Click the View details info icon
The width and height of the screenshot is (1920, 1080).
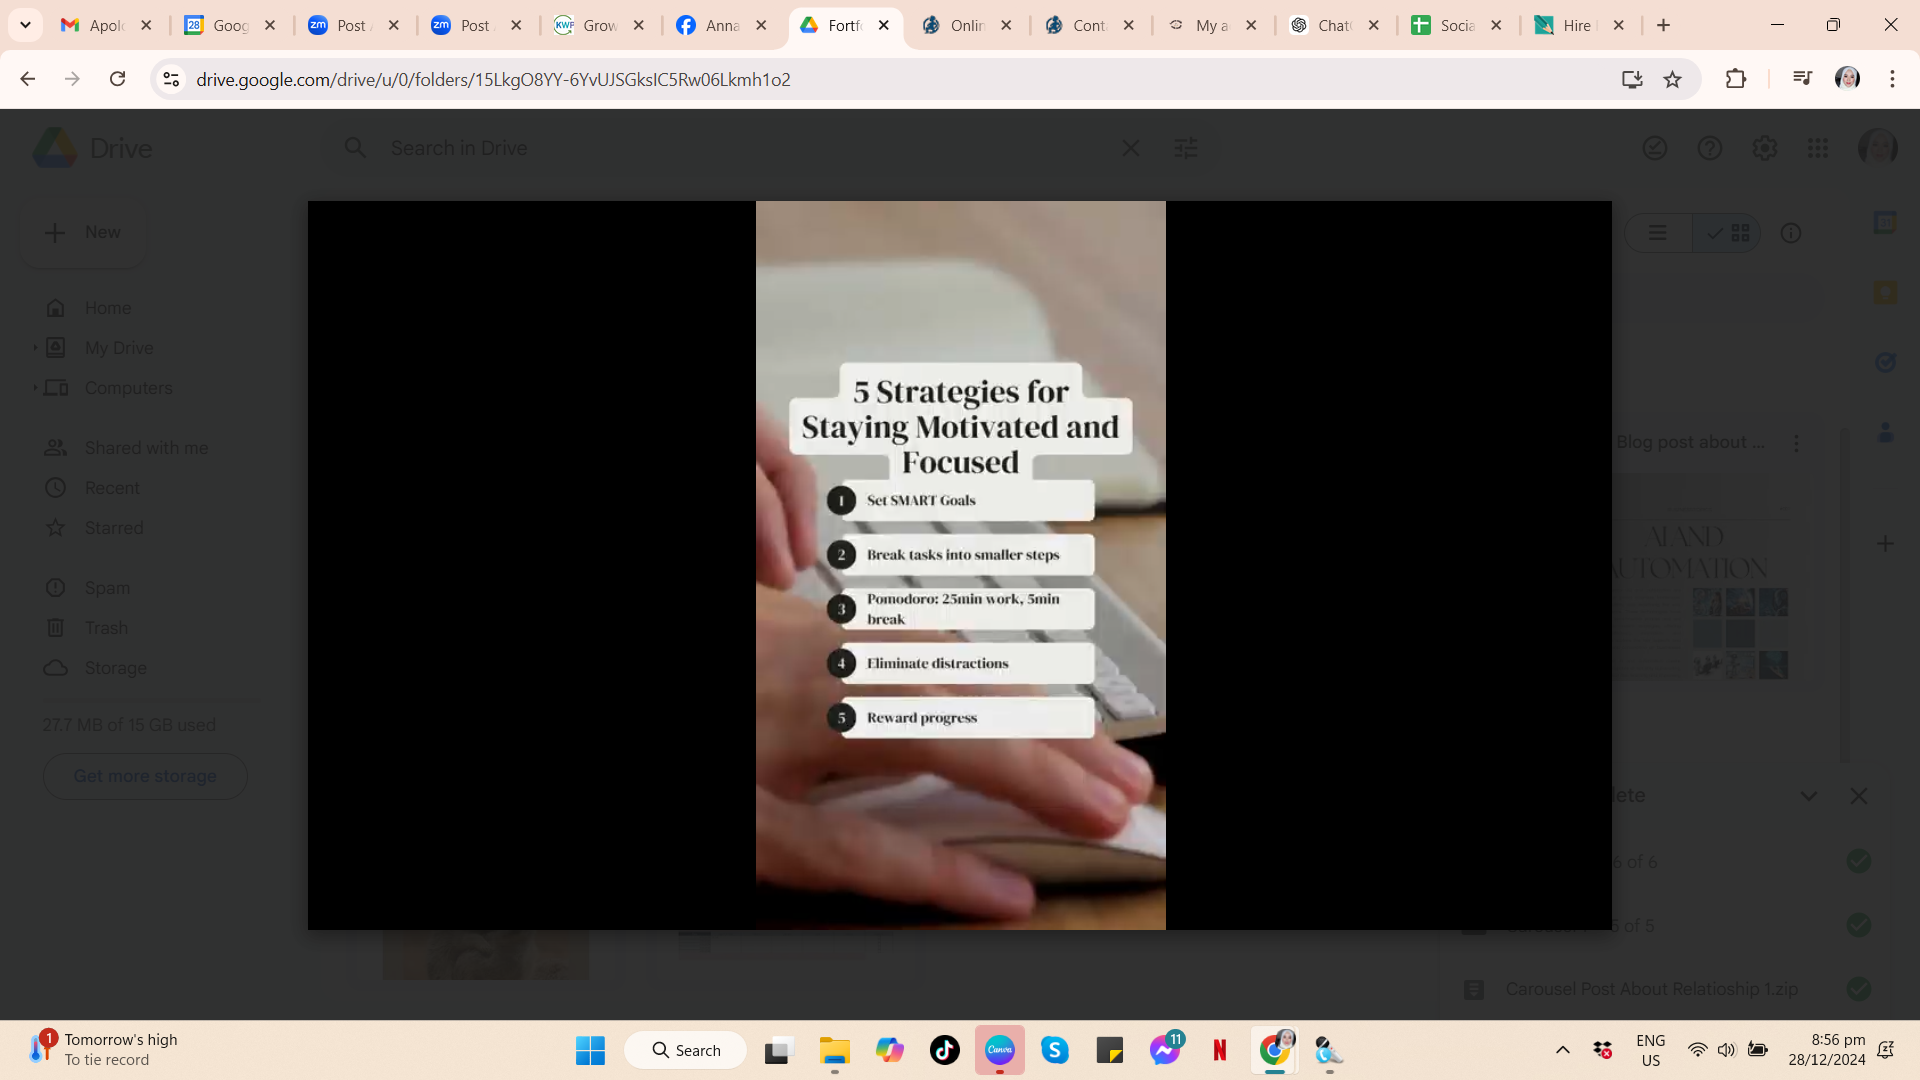pos(1790,233)
